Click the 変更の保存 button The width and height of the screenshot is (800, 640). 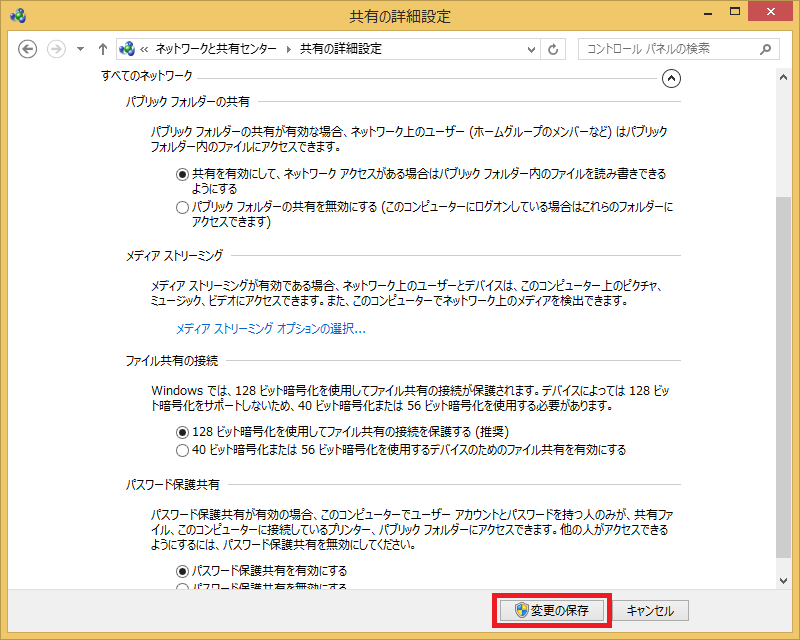click(552, 610)
